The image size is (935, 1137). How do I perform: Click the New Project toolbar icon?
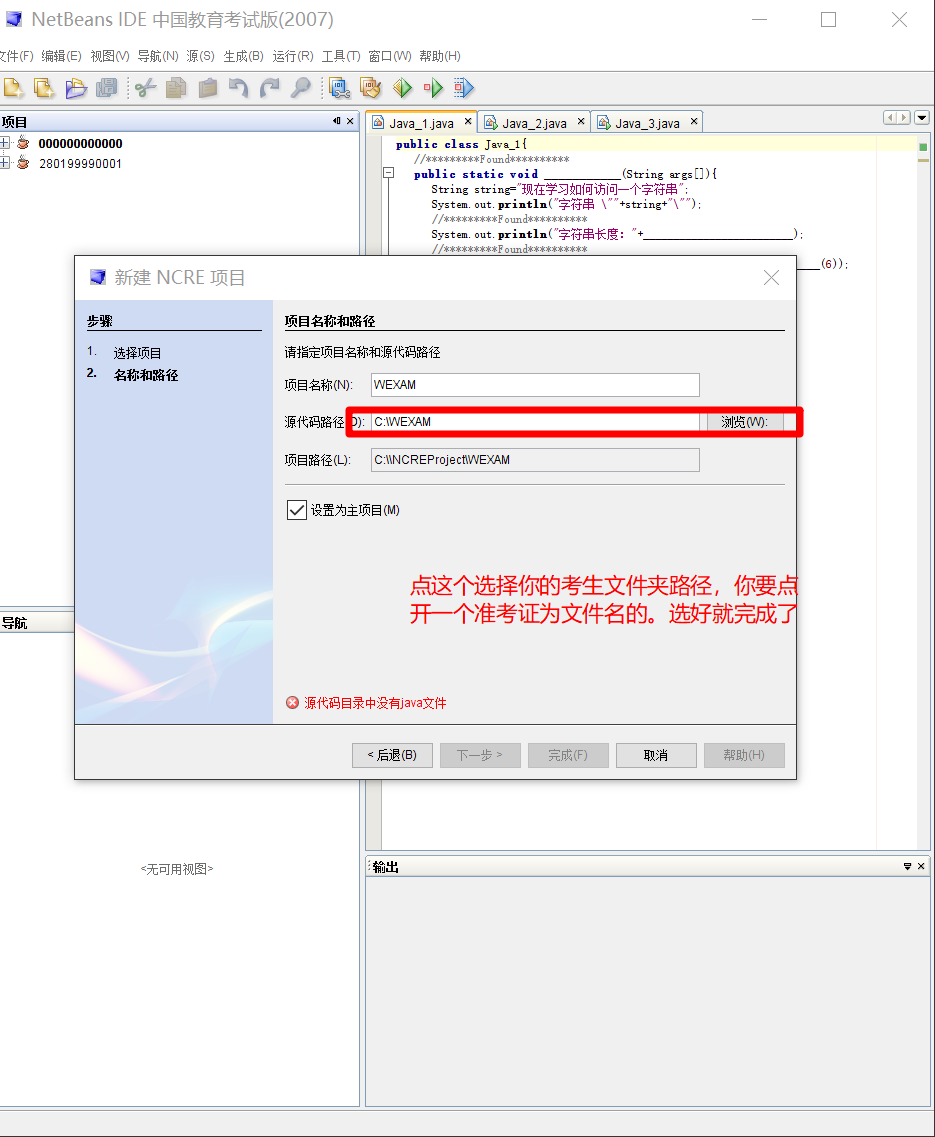tap(43, 88)
